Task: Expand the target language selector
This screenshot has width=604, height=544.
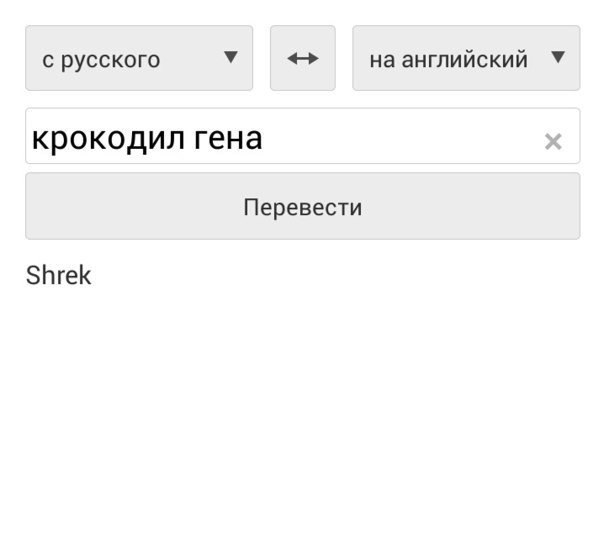Action: [x=466, y=59]
